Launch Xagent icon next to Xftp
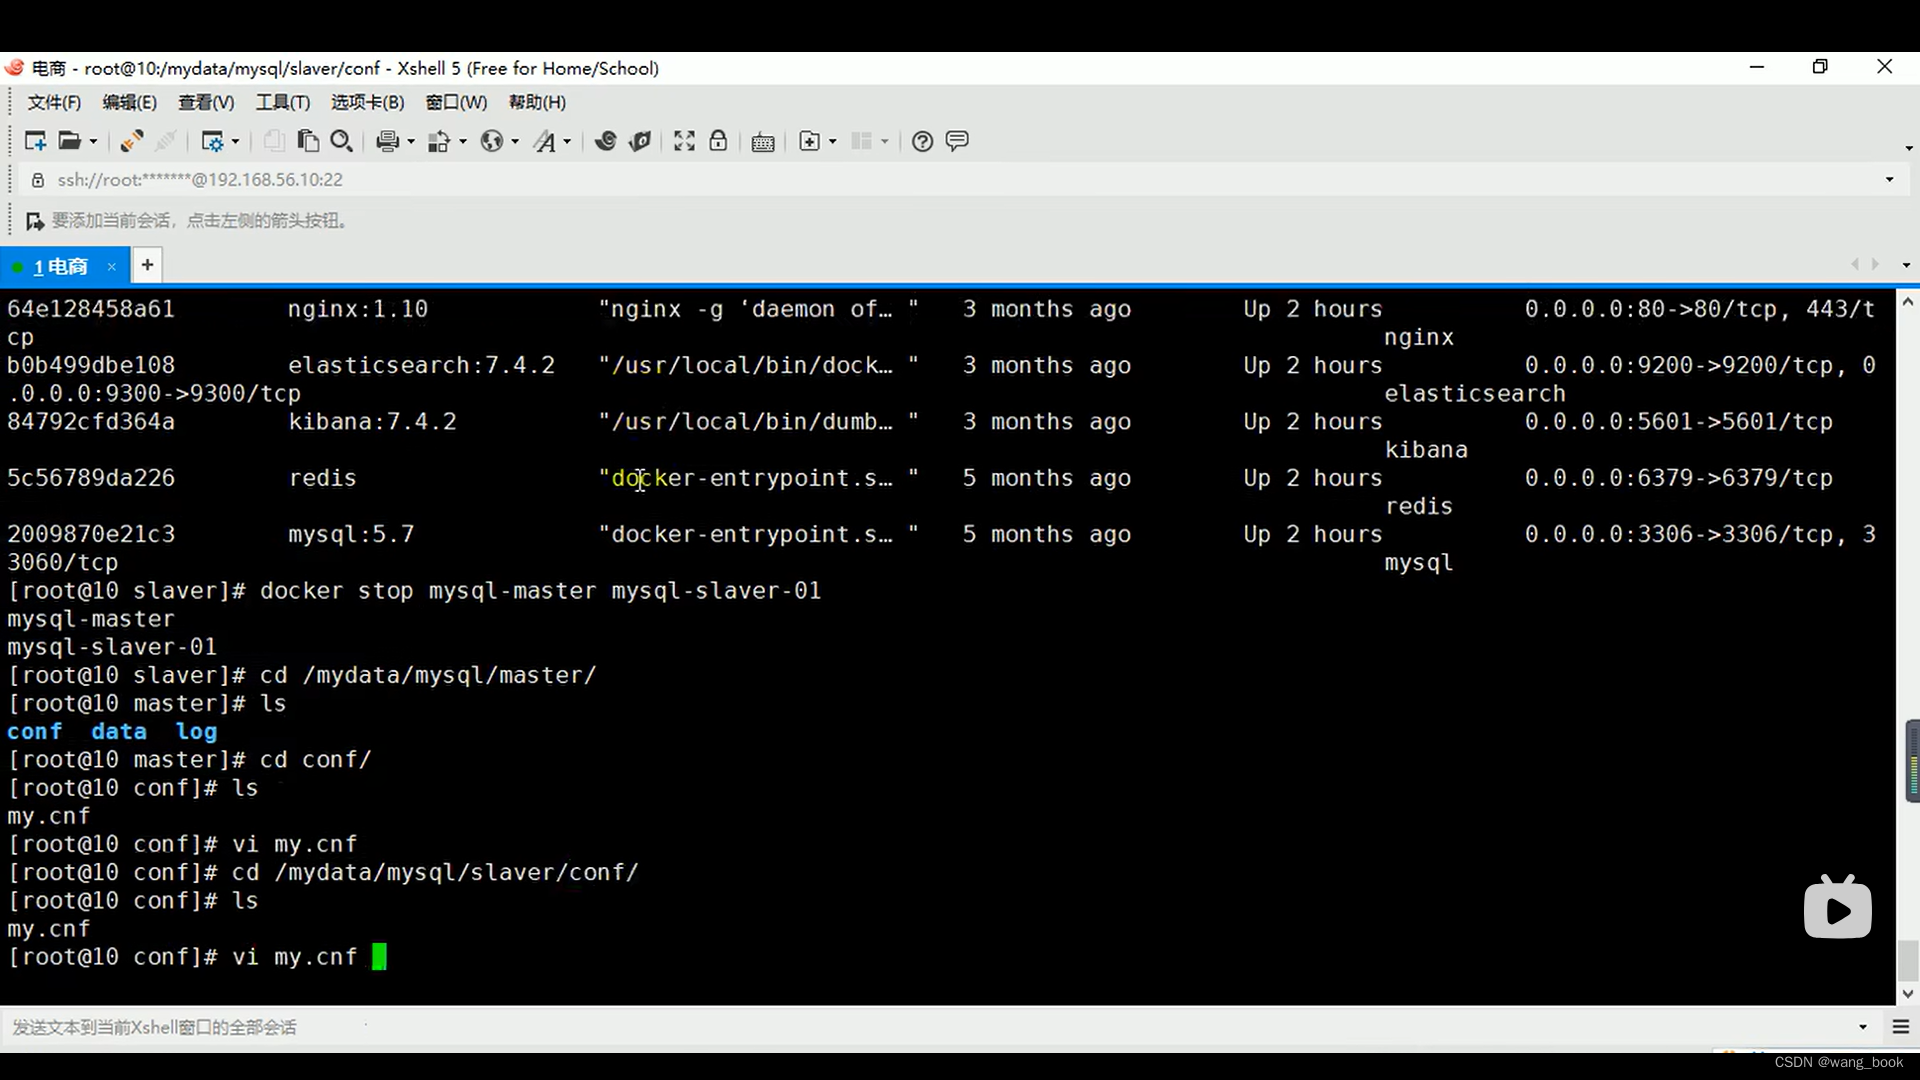 click(x=640, y=141)
